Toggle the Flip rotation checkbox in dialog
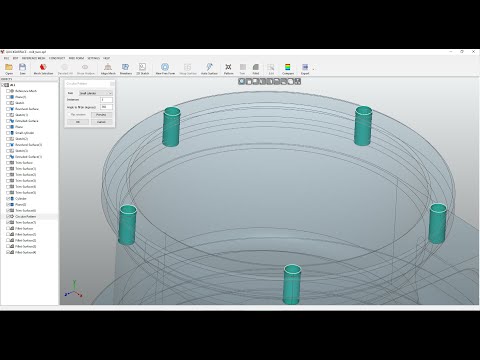 (x=69, y=114)
